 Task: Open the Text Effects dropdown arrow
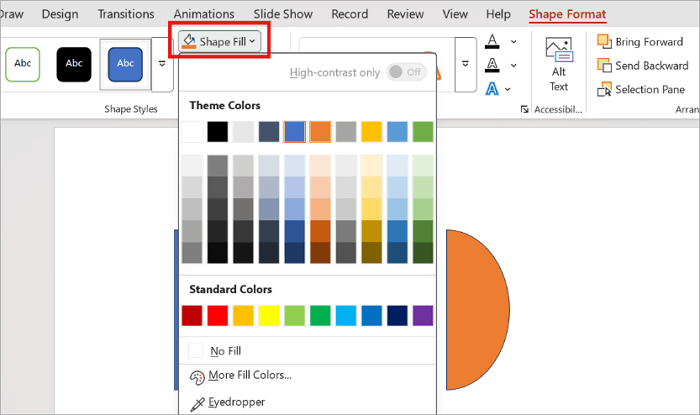(x=508, y=89)
